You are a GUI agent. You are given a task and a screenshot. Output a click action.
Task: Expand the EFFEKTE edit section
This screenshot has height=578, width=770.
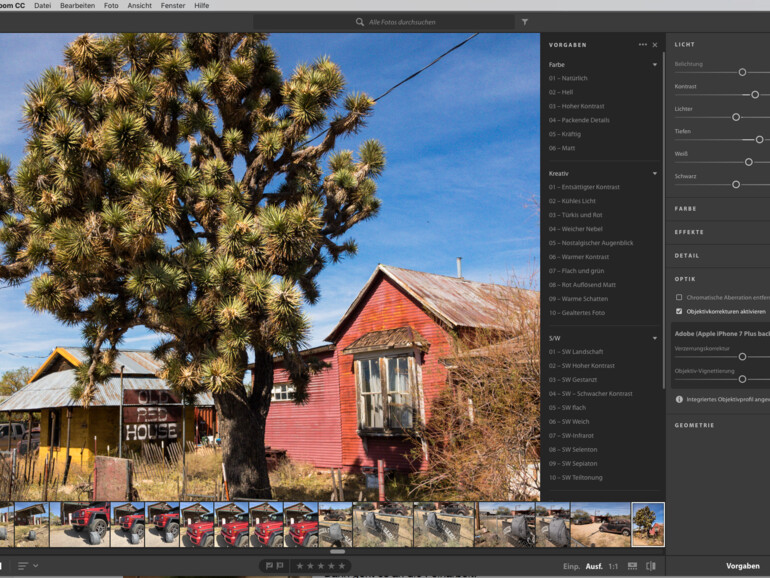(689, 232)
